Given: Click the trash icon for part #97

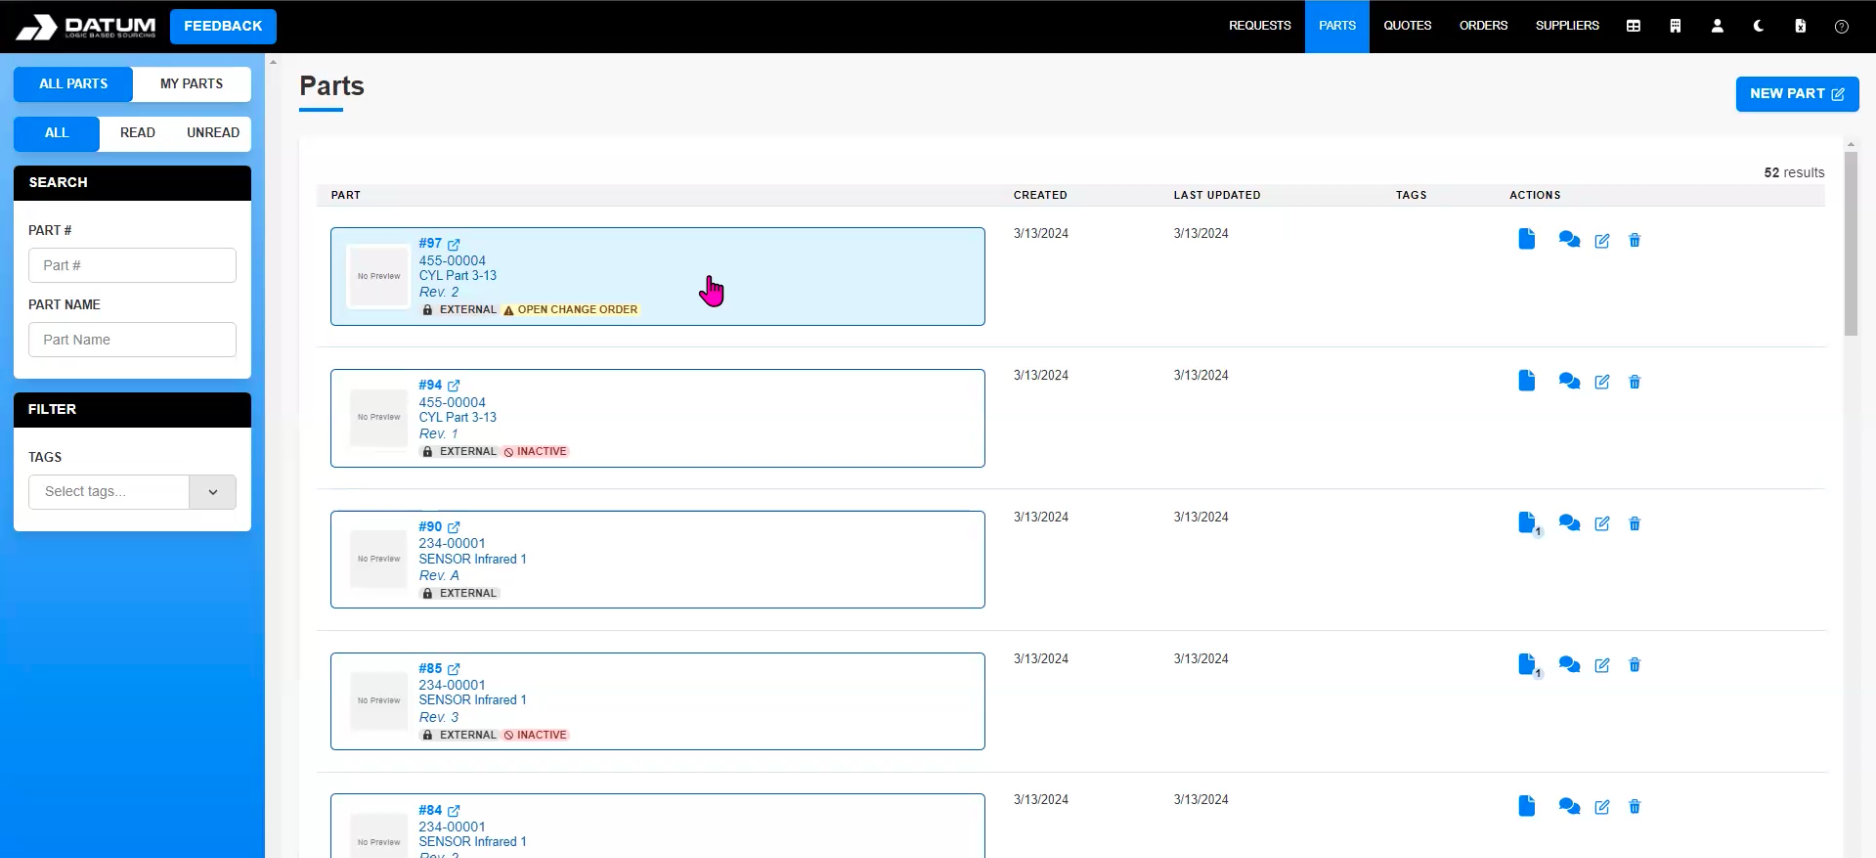Looking at the screenshot, I should click(x=1634, y=240).
